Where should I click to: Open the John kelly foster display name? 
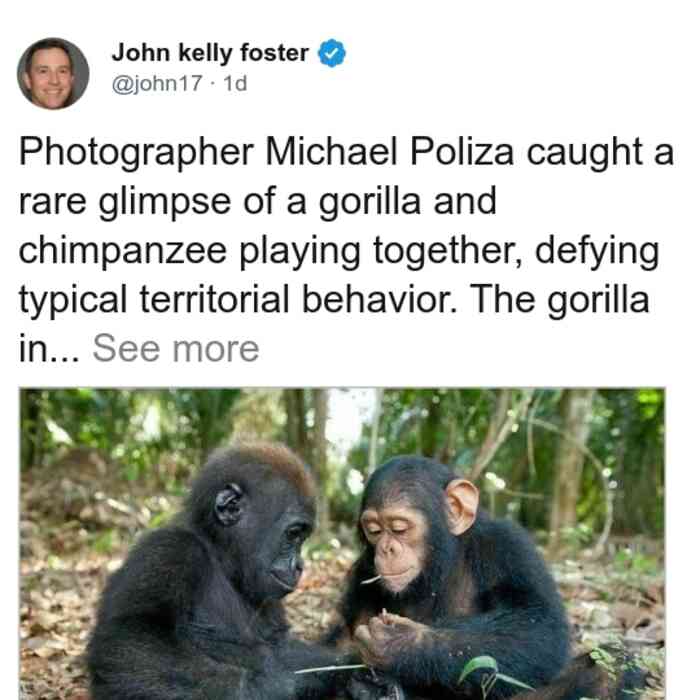210,53
